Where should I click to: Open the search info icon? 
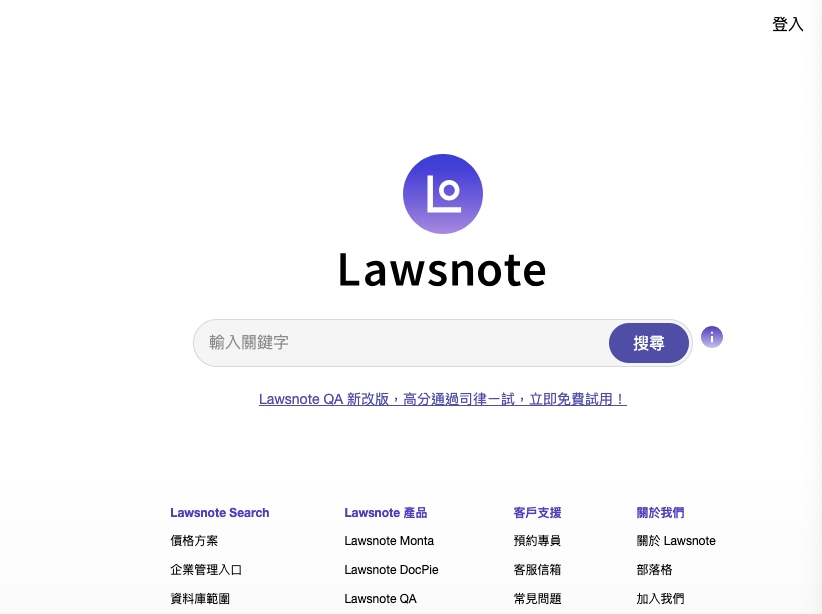(711, 337)
